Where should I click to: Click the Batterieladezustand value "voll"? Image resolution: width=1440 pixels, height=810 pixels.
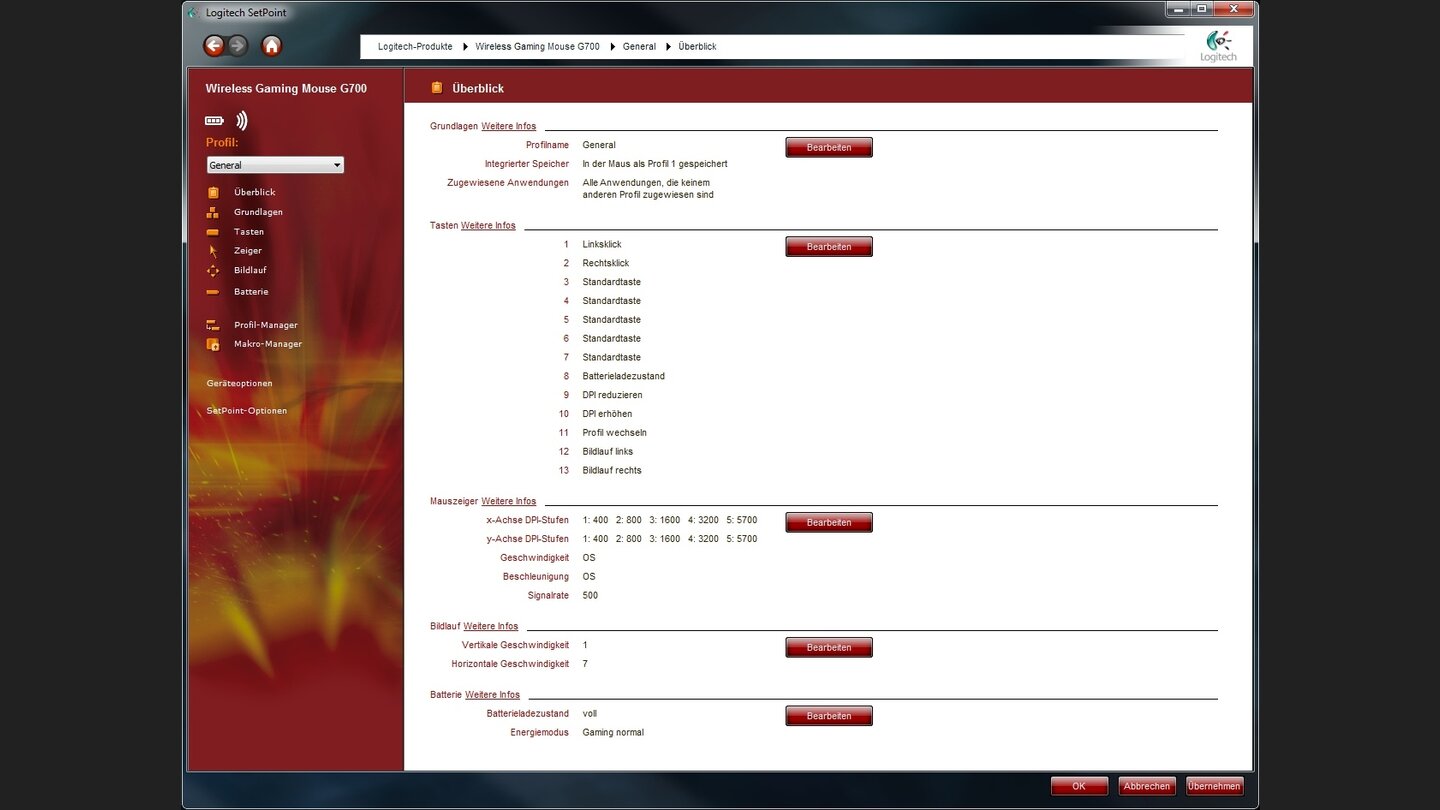click(x=590, y=714)
